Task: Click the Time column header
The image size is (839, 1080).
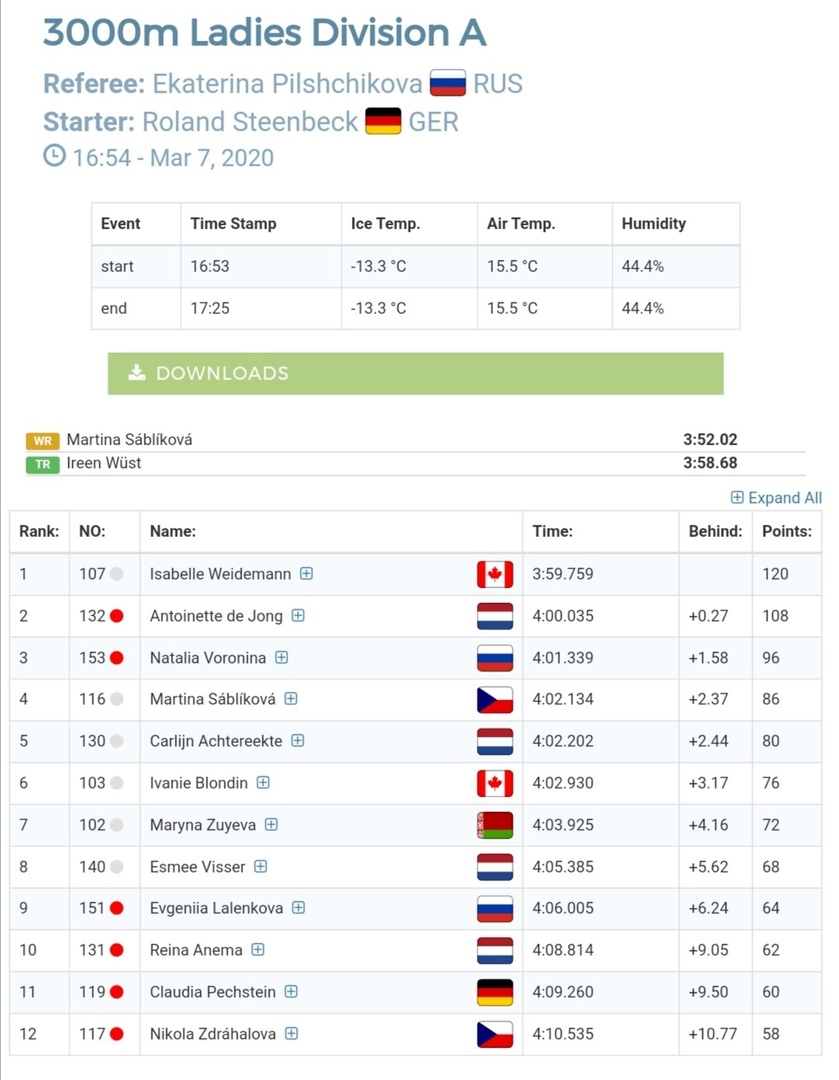Action: pyautogui.click(x=552, y=532)
